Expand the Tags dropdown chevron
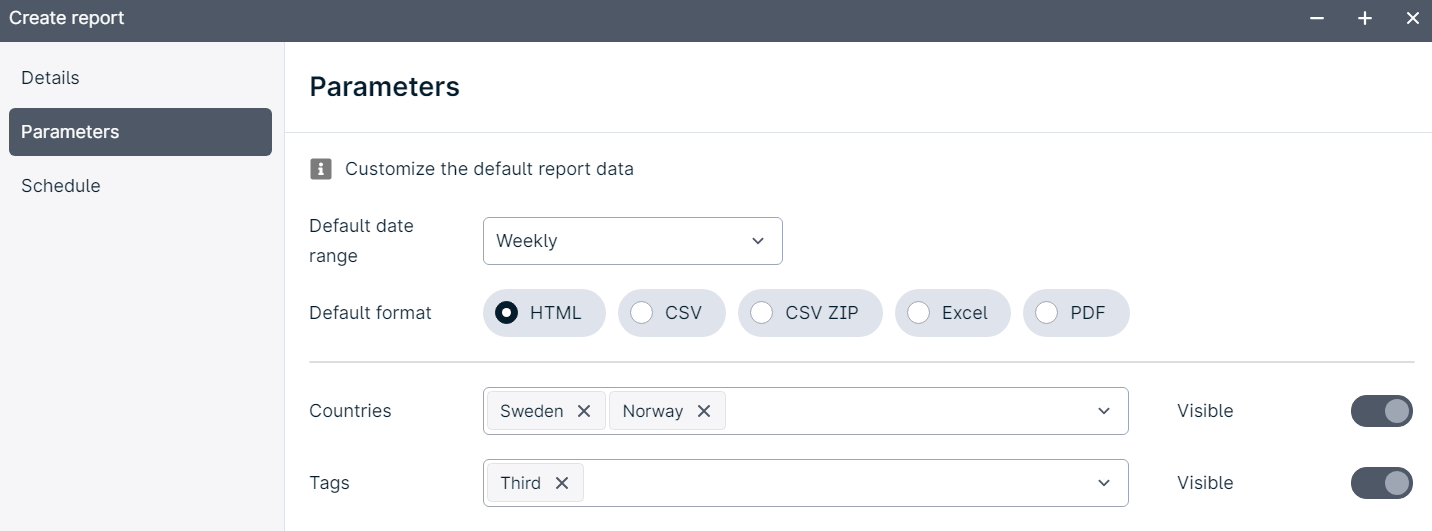The image size is (1432, 531). tap(1104, 483)
